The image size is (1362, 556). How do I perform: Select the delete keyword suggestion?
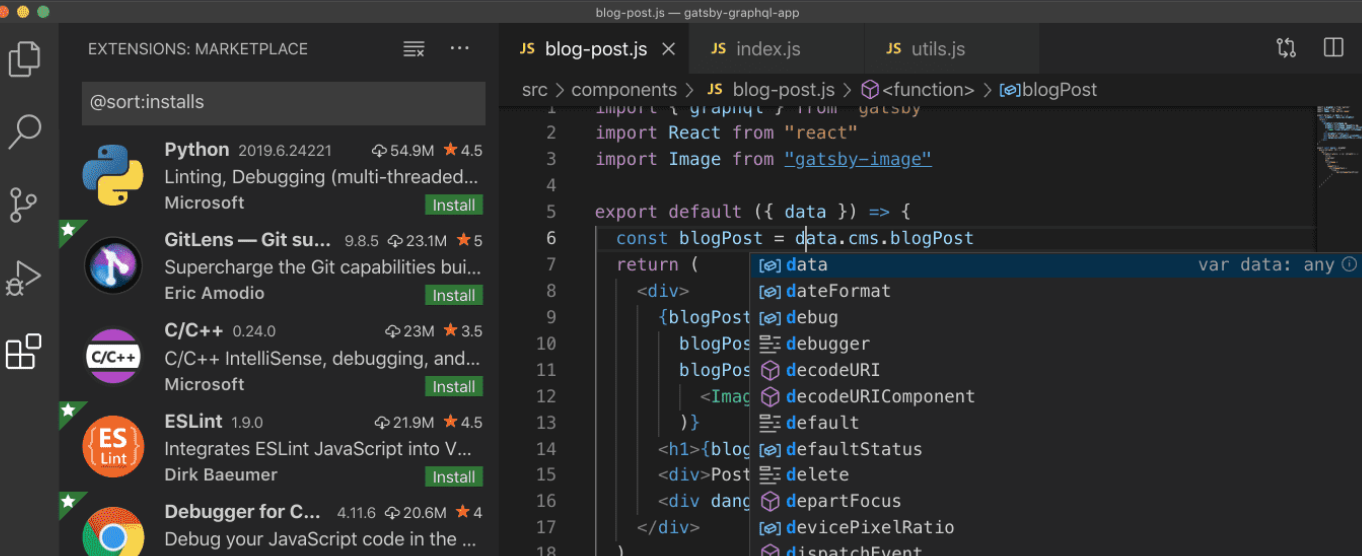1056,475
